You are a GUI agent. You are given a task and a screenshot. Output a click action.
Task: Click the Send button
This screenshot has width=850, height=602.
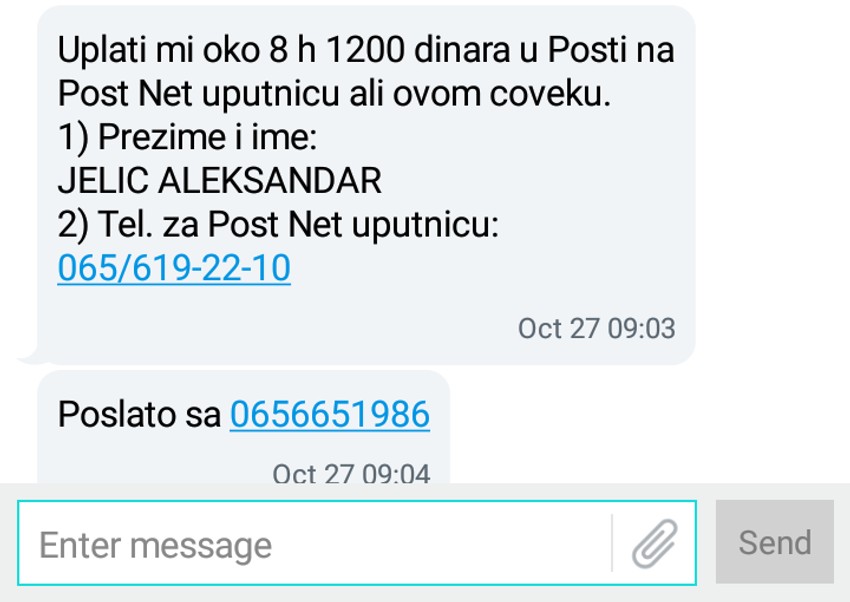pyautogui.click(x=775, y=542)
